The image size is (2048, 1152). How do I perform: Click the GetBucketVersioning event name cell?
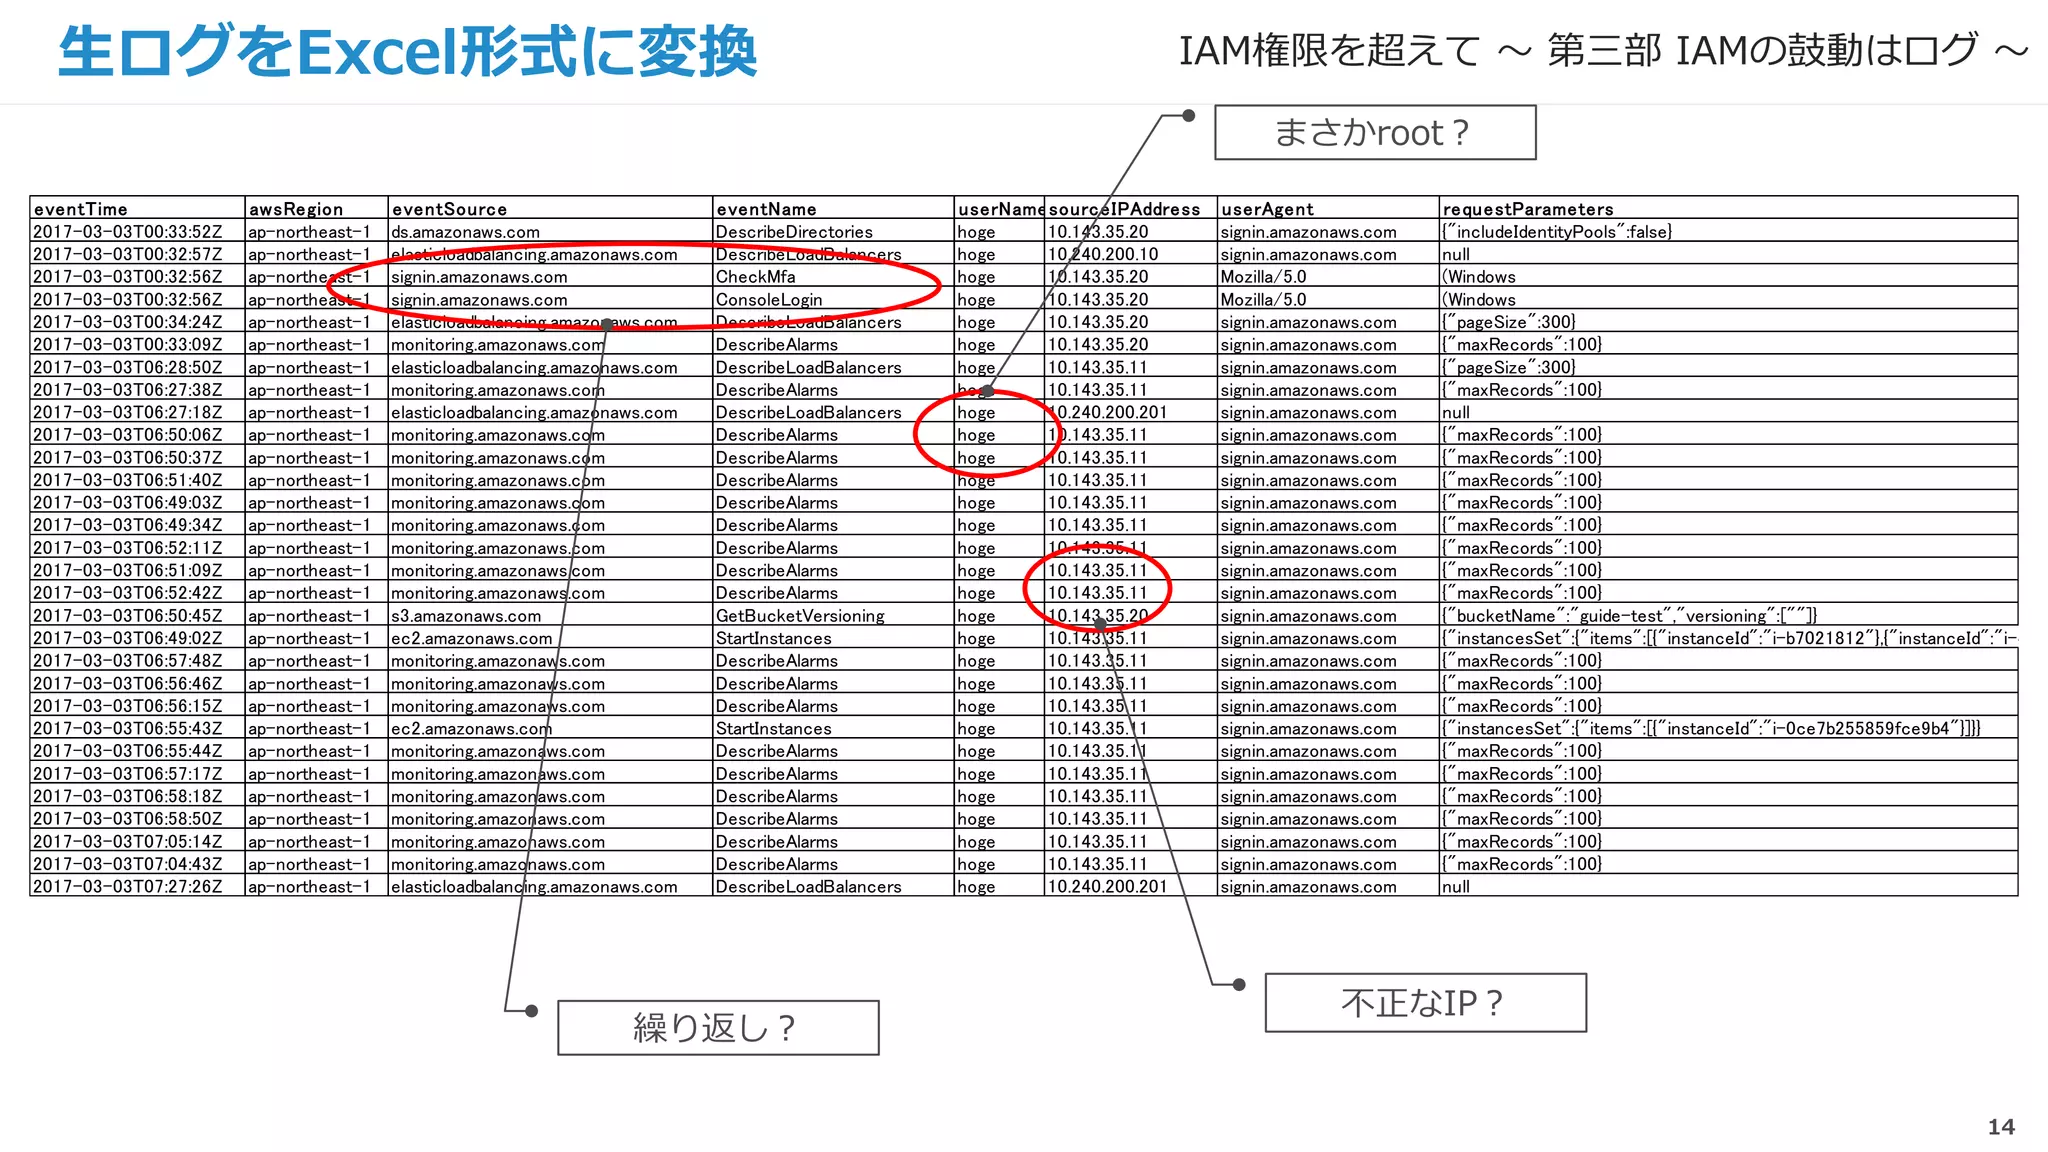[833, 615]
